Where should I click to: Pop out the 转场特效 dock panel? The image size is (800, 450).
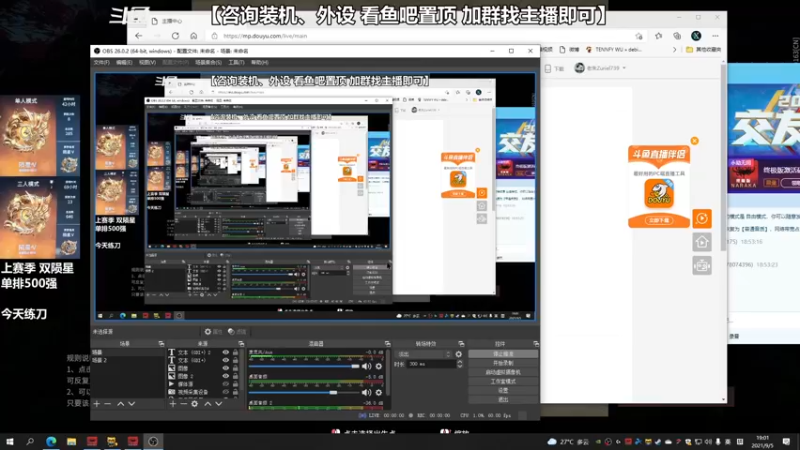[461, 344]
